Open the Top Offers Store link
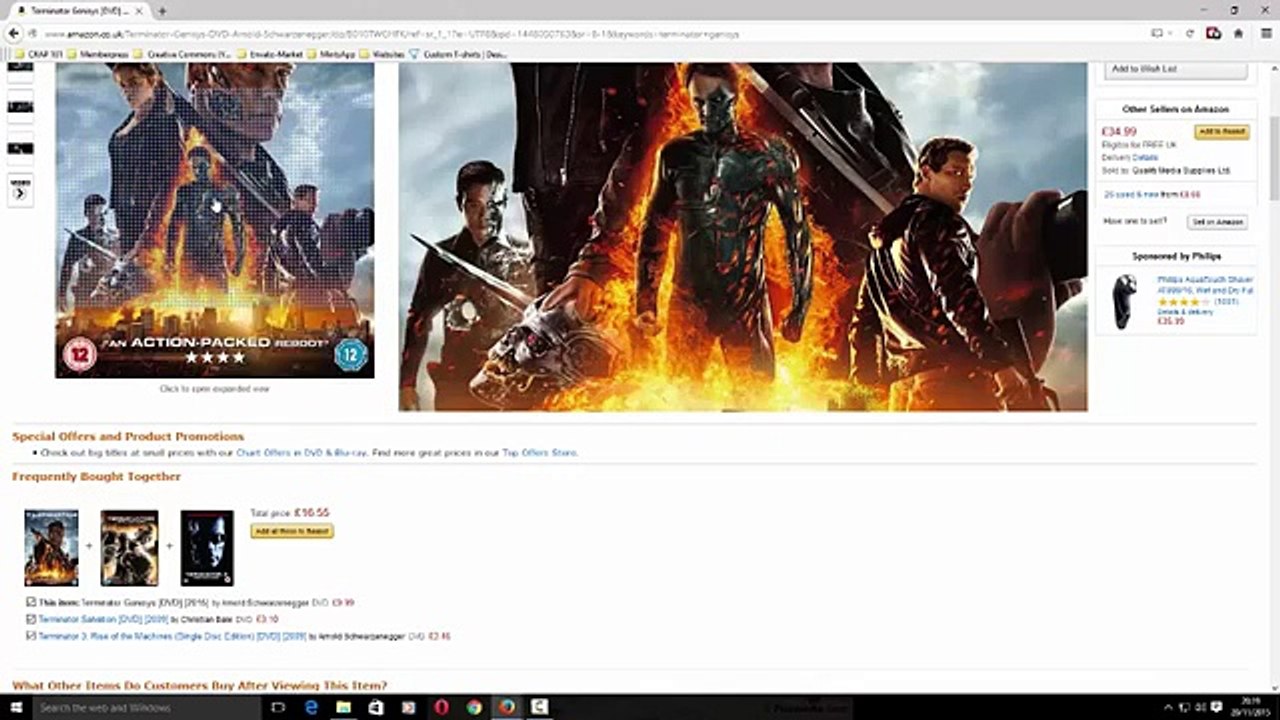Image resolution: width=1280 pixels, height=720 pixels. [x=539, y=453]
